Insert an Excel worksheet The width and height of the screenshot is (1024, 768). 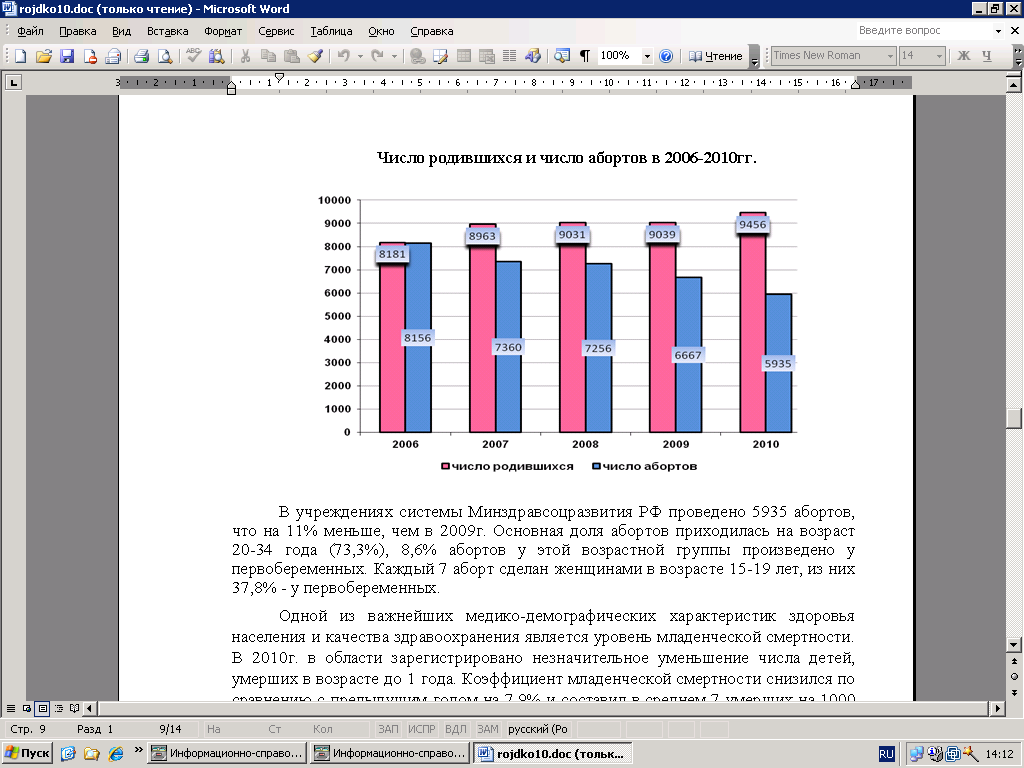(x=487, y=56)
